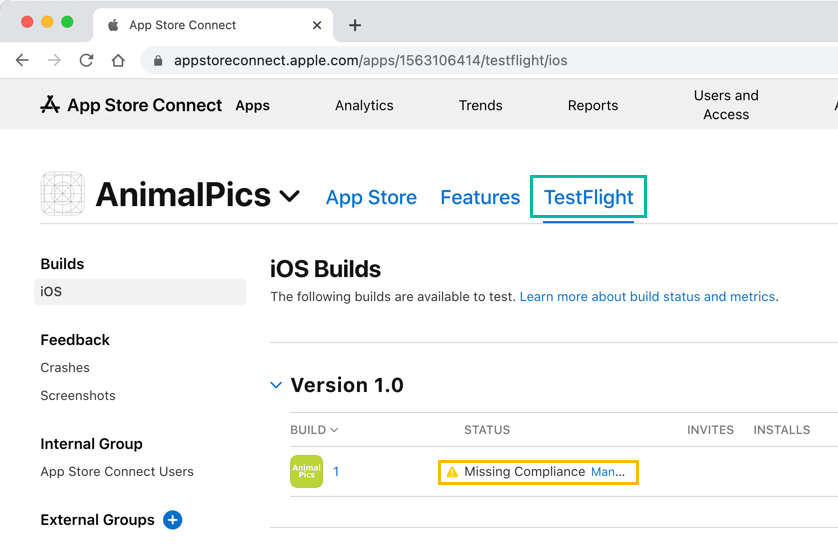Click the iOS Builds heading
The height and width of the screenshot is (545, 838).
tap(325, 269)
